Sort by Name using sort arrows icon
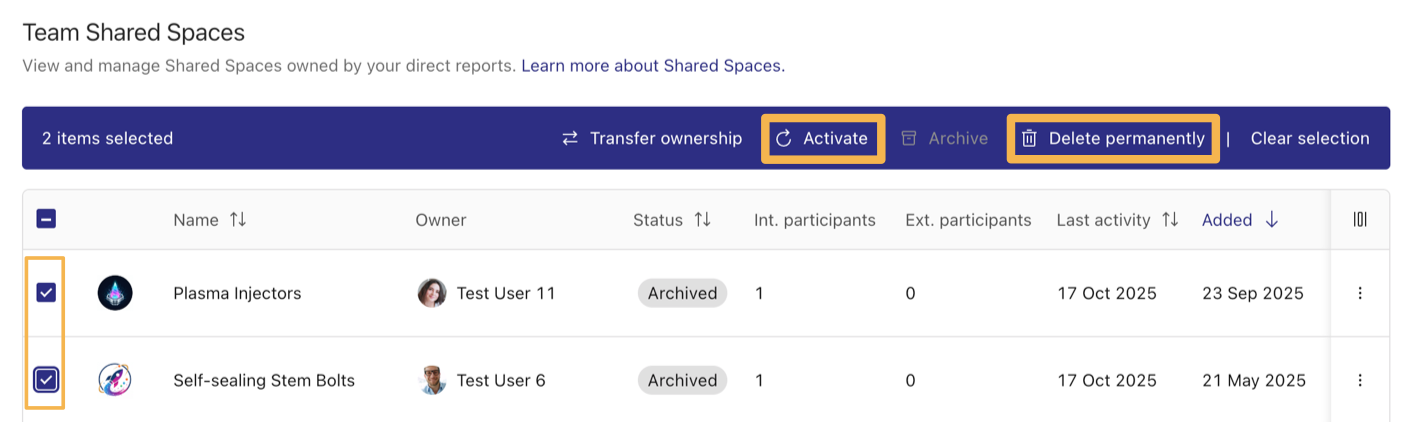Viewport: 1410px width, 422px height. coord(238,220)
